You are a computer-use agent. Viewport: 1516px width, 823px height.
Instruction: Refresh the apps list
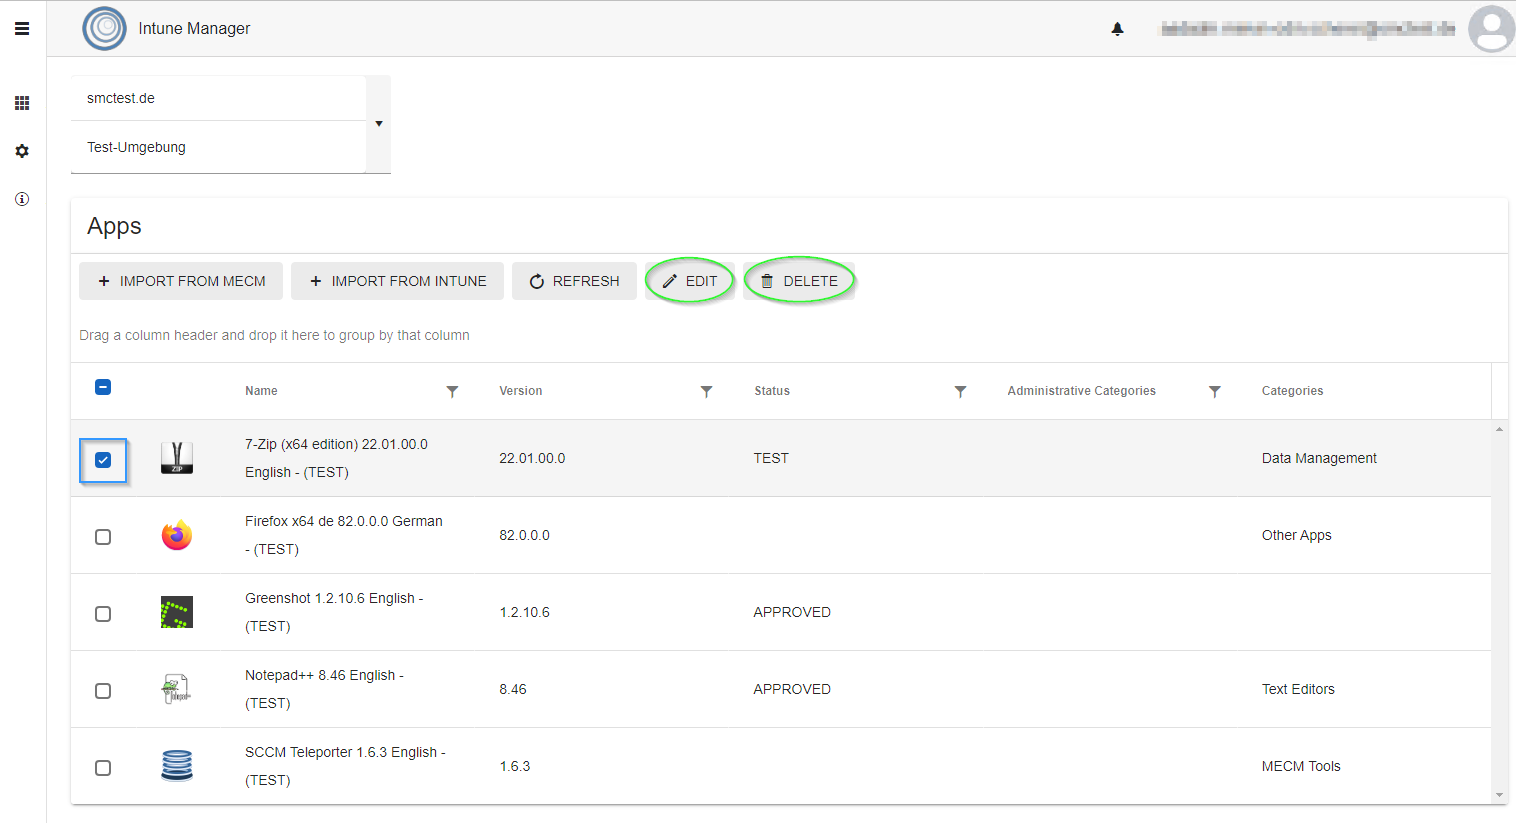(574, 281)
